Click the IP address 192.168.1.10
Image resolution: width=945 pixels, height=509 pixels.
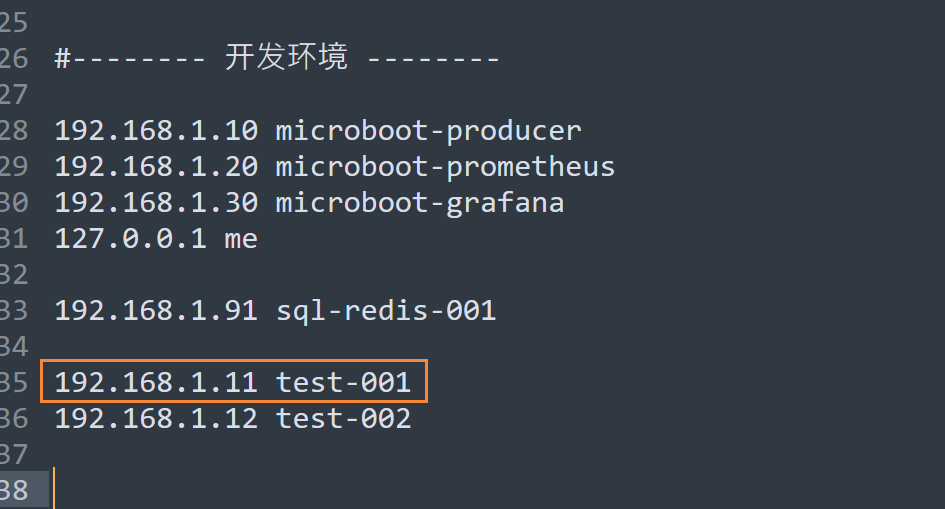[x=156, y=131]
